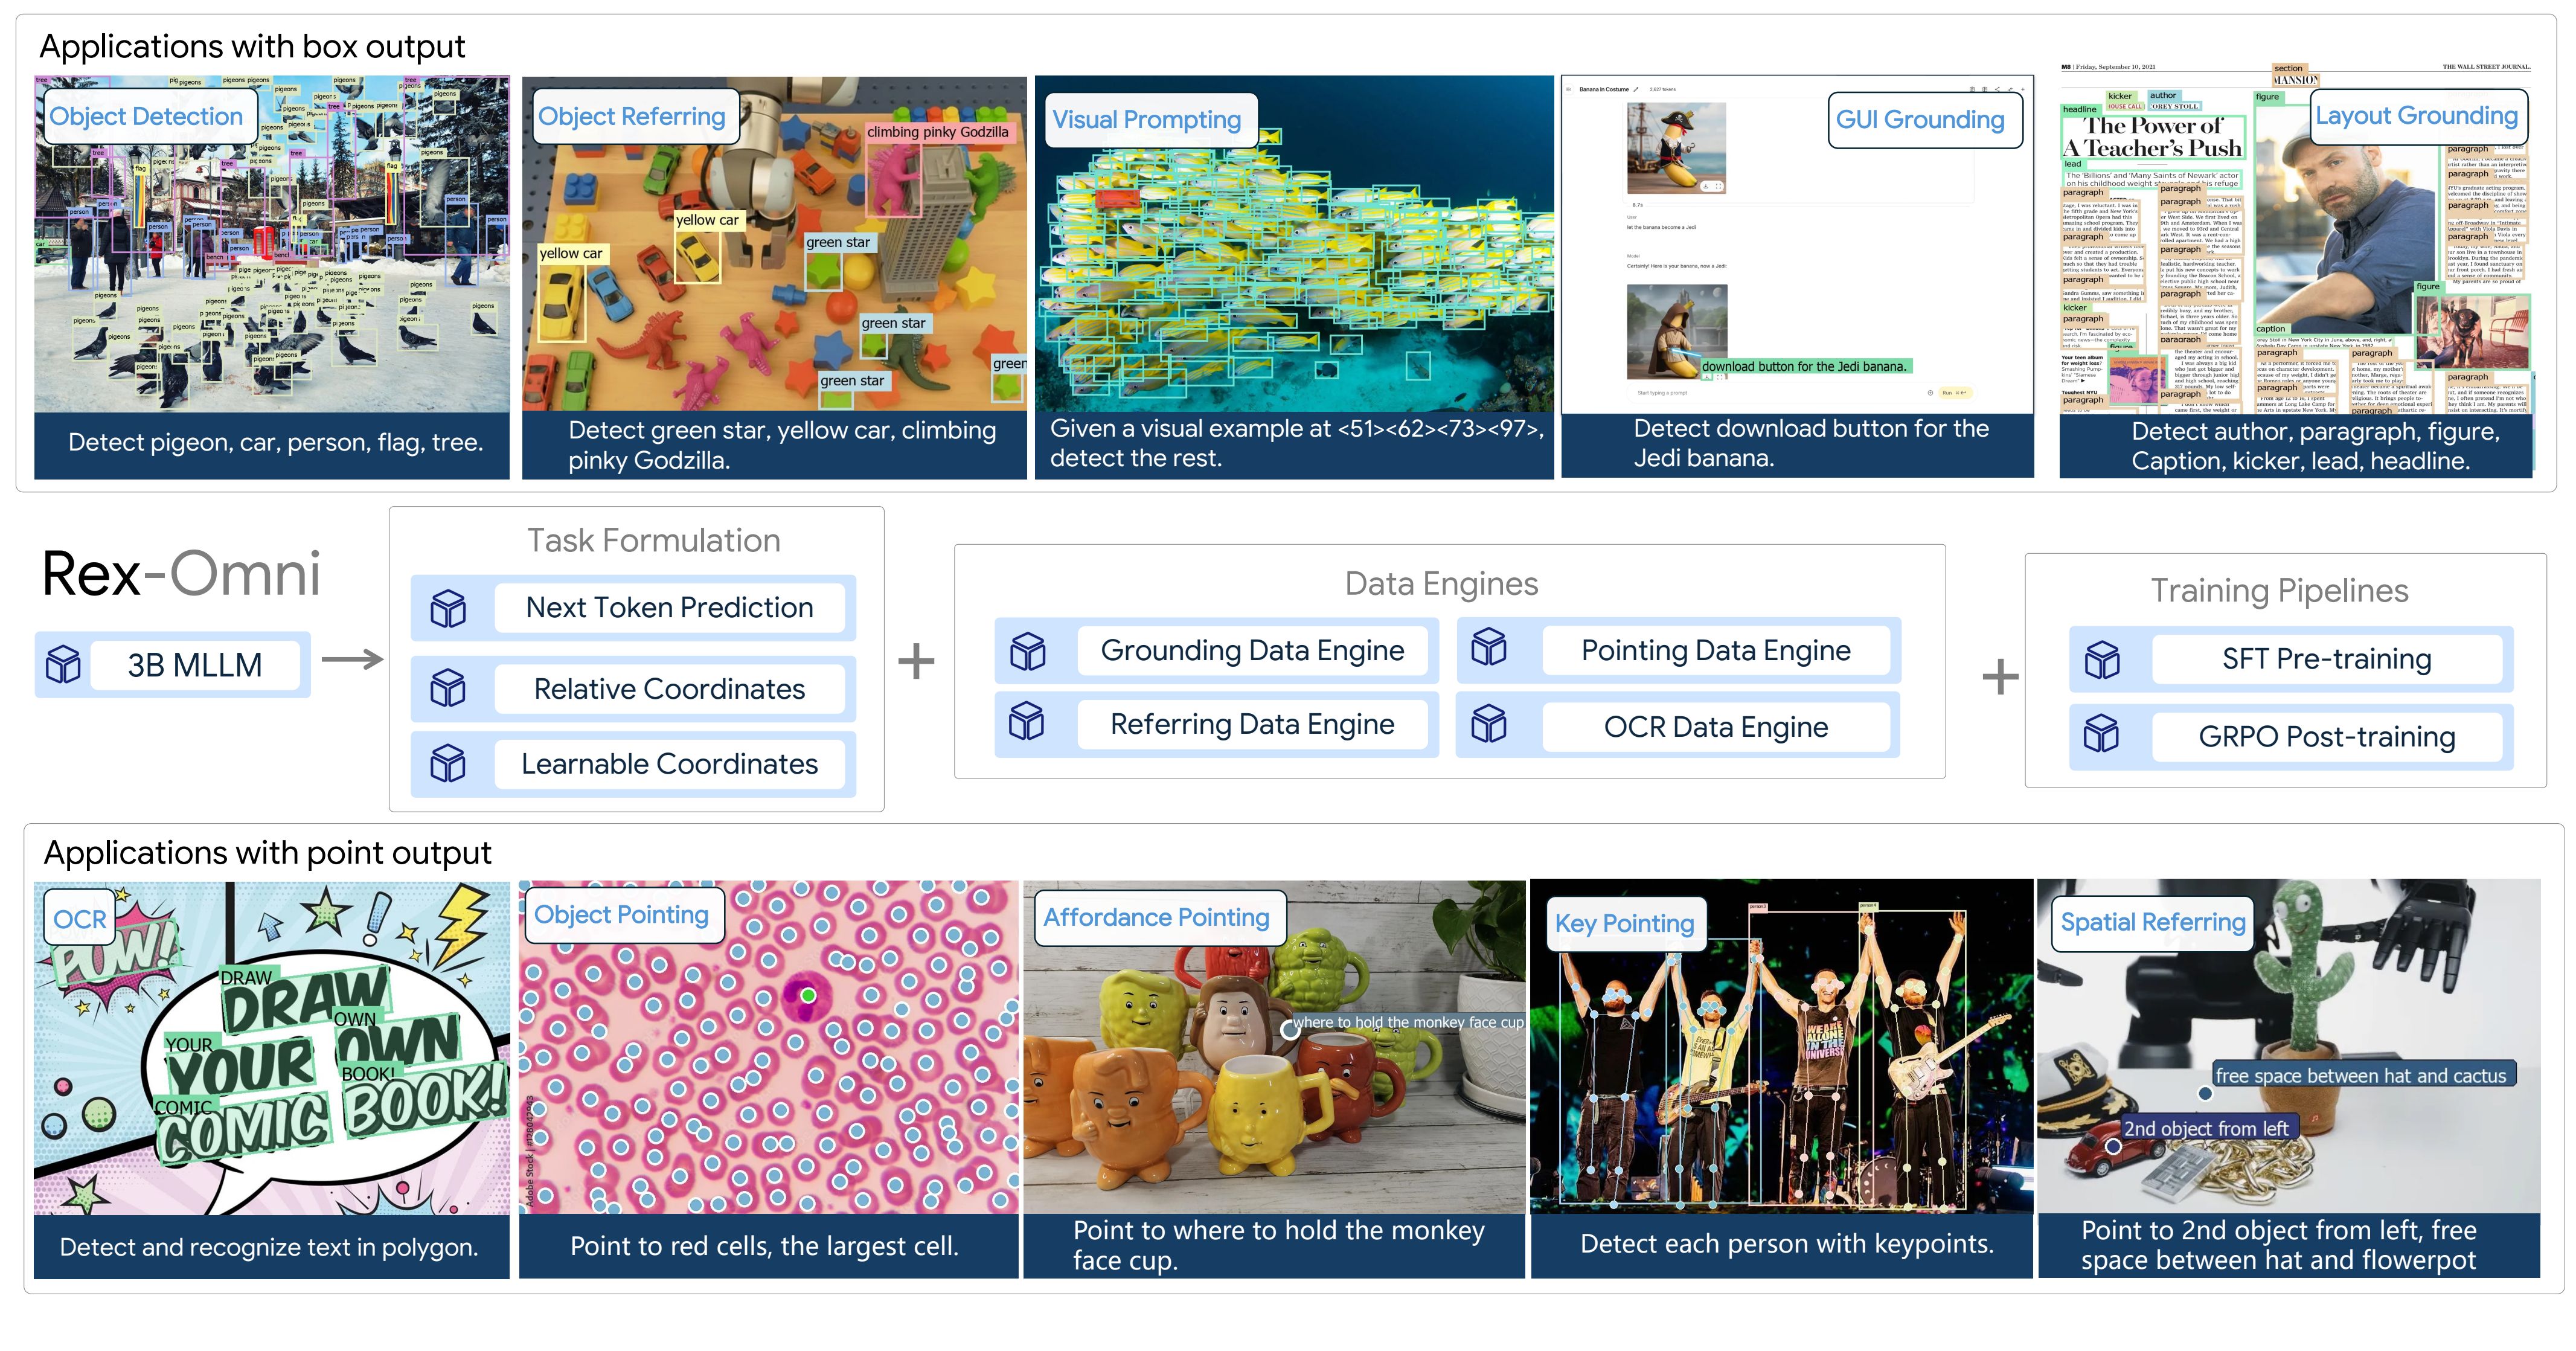The image size is (2576, 1351).
Task: Click the arrow after 3B MLLM
Action: click(x=352, y=659)
